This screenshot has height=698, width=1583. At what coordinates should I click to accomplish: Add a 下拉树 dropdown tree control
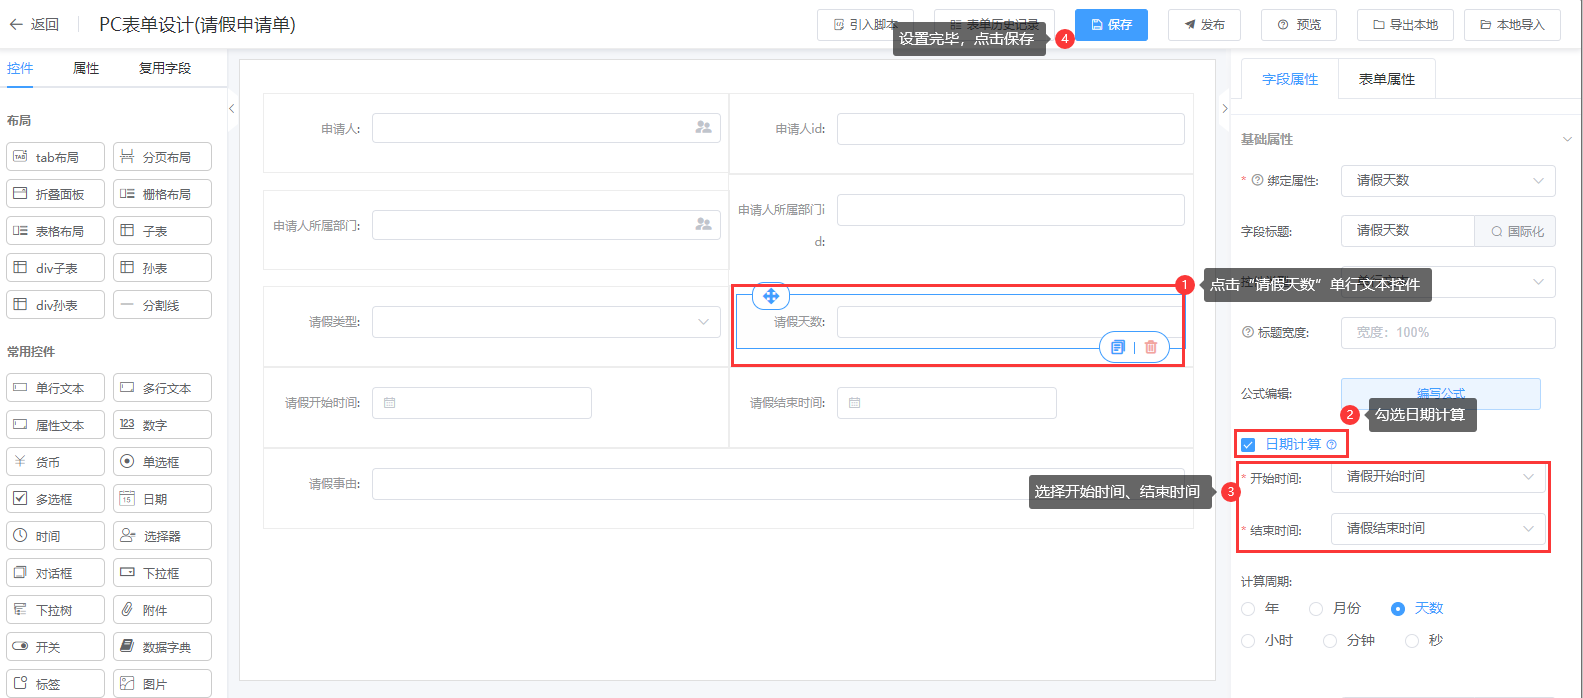55,610
